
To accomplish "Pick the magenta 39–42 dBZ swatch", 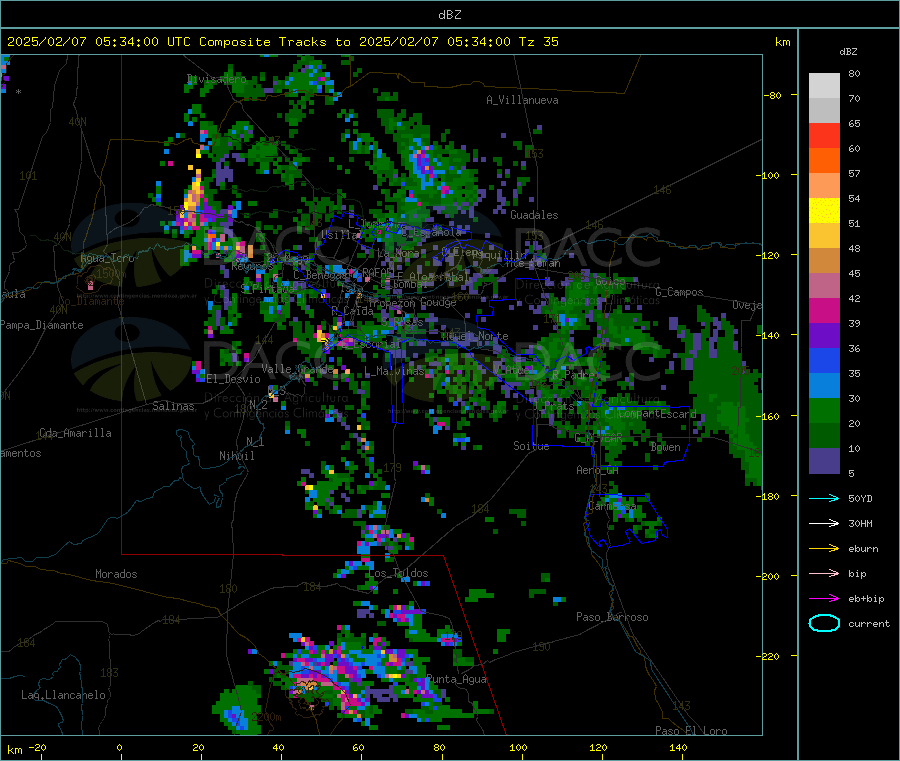I will click(824, 311).
